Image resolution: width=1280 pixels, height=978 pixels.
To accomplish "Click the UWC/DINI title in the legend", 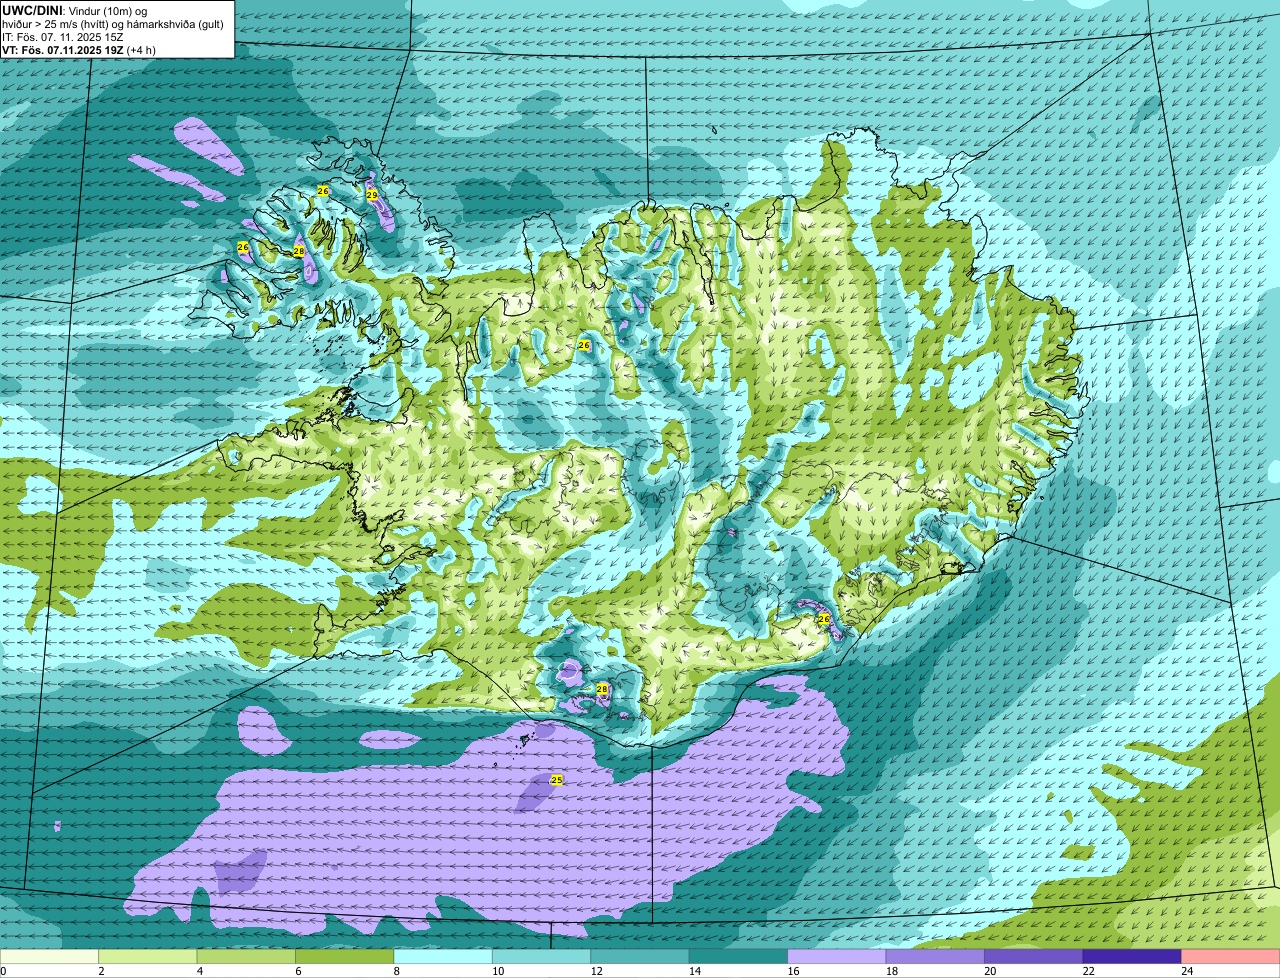I will tap(32, 10).
